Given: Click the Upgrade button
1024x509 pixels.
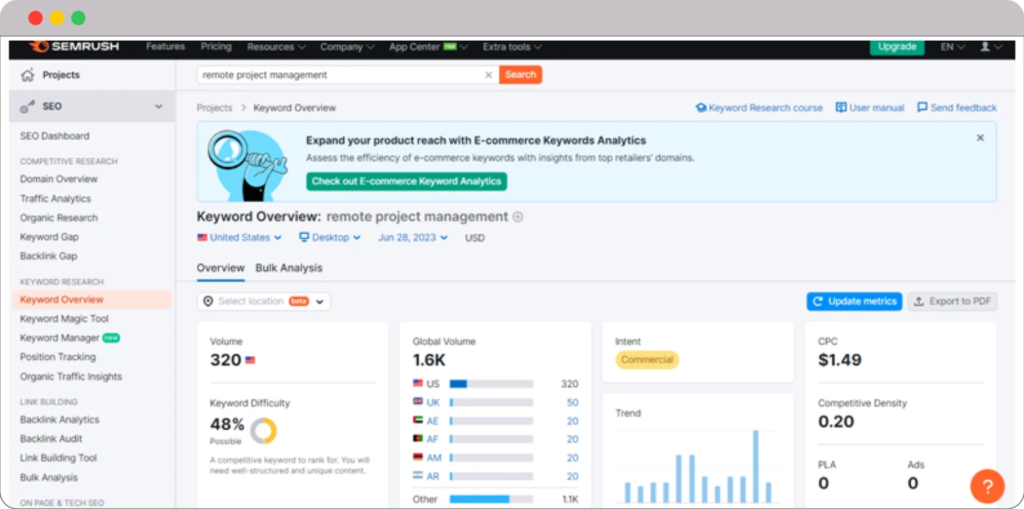Looking at the screenshot, I should click(897, 47).
